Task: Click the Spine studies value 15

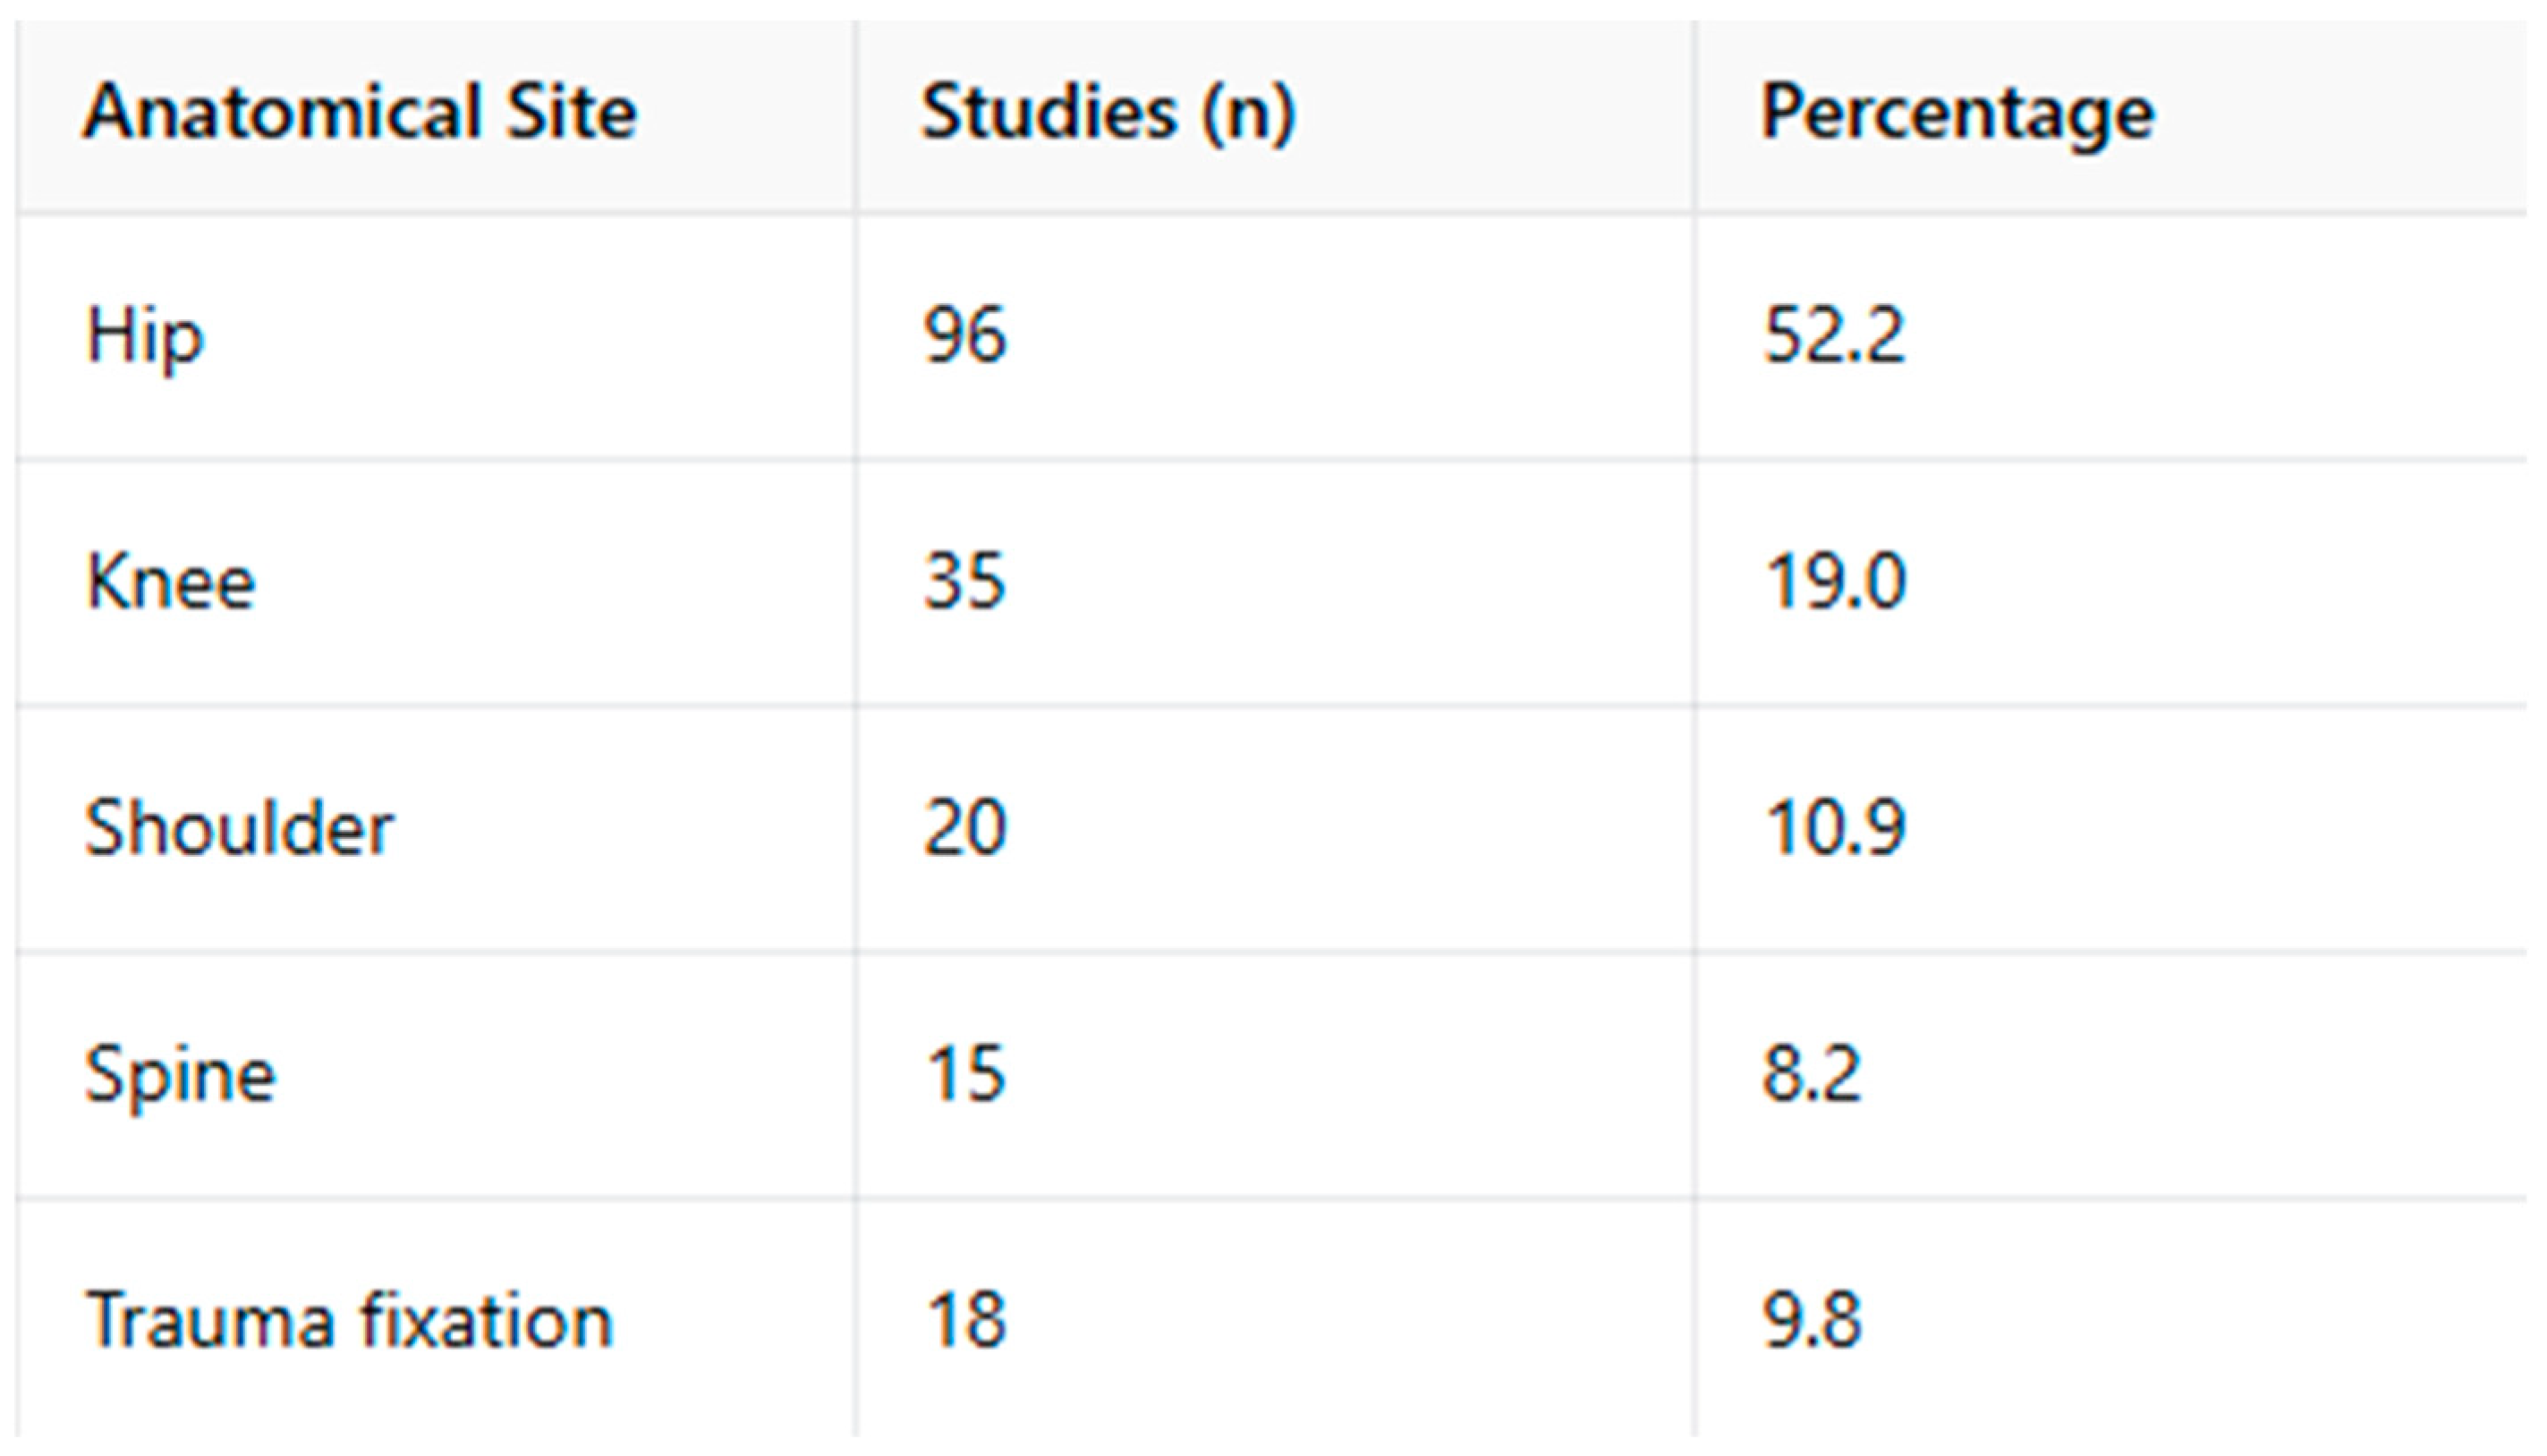Action: coord(965,1074)
